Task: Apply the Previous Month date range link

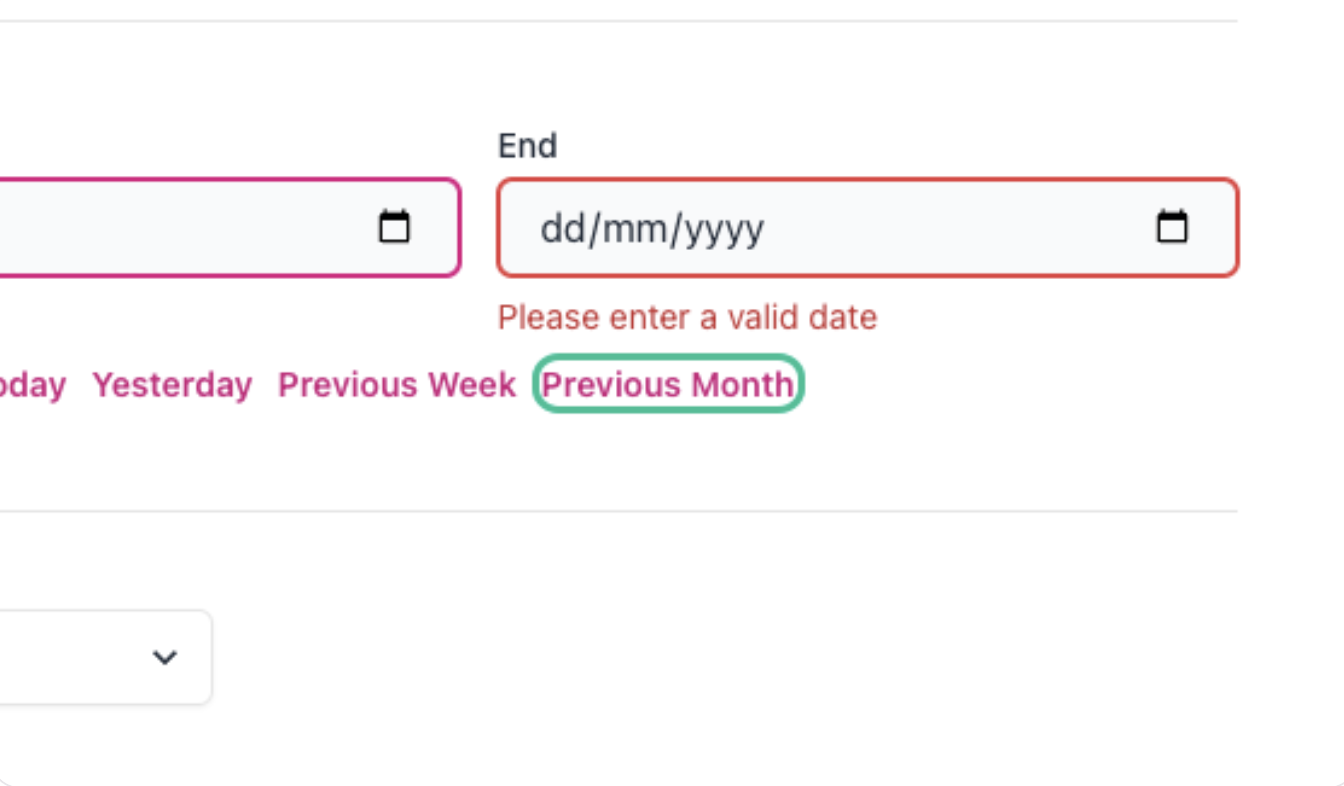Action: (x=668, y=384)
